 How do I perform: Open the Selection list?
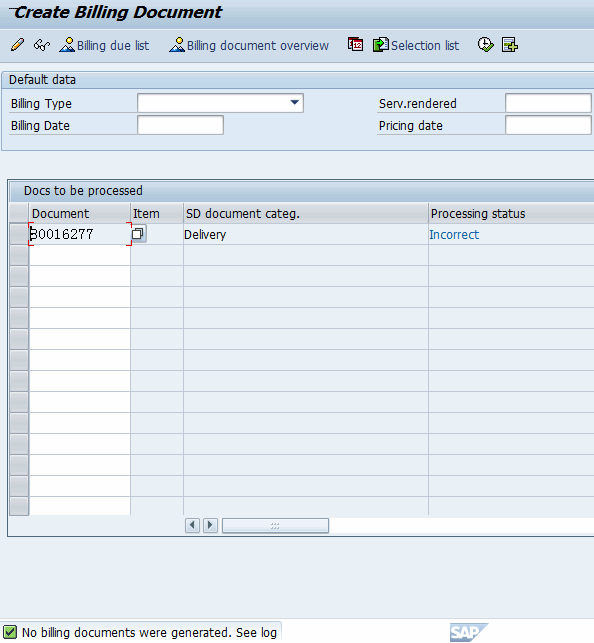416,45
